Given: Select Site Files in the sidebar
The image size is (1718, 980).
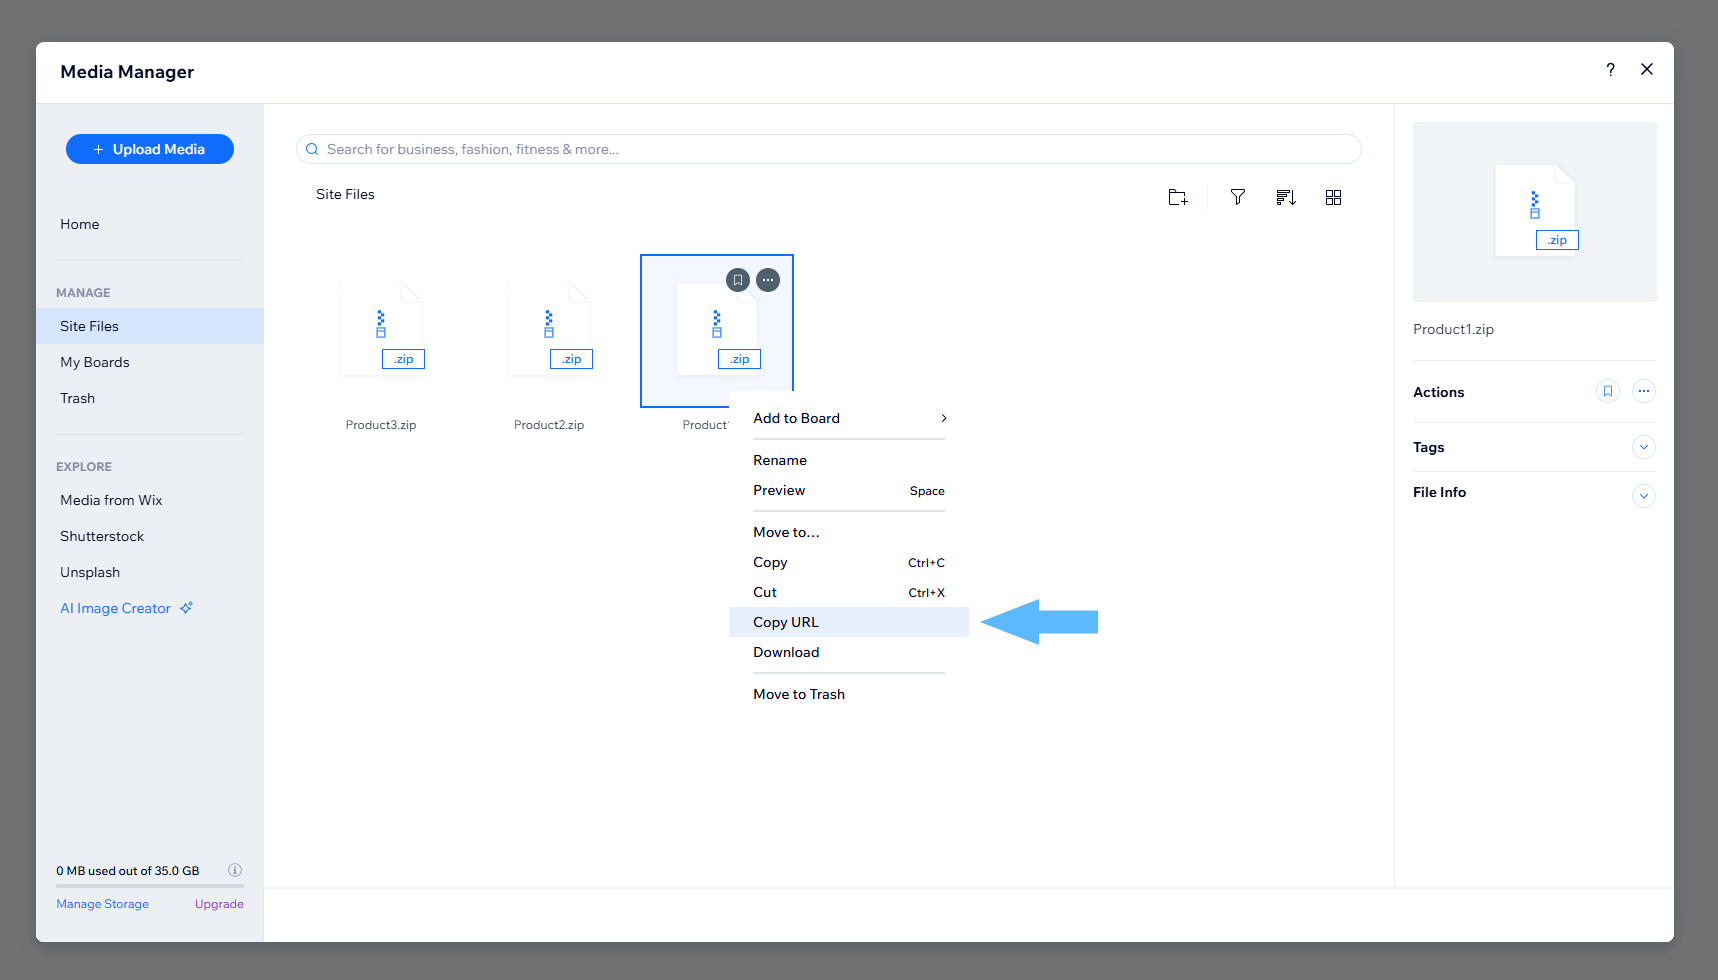Looking at the screenshot, I should coord(150,326).
